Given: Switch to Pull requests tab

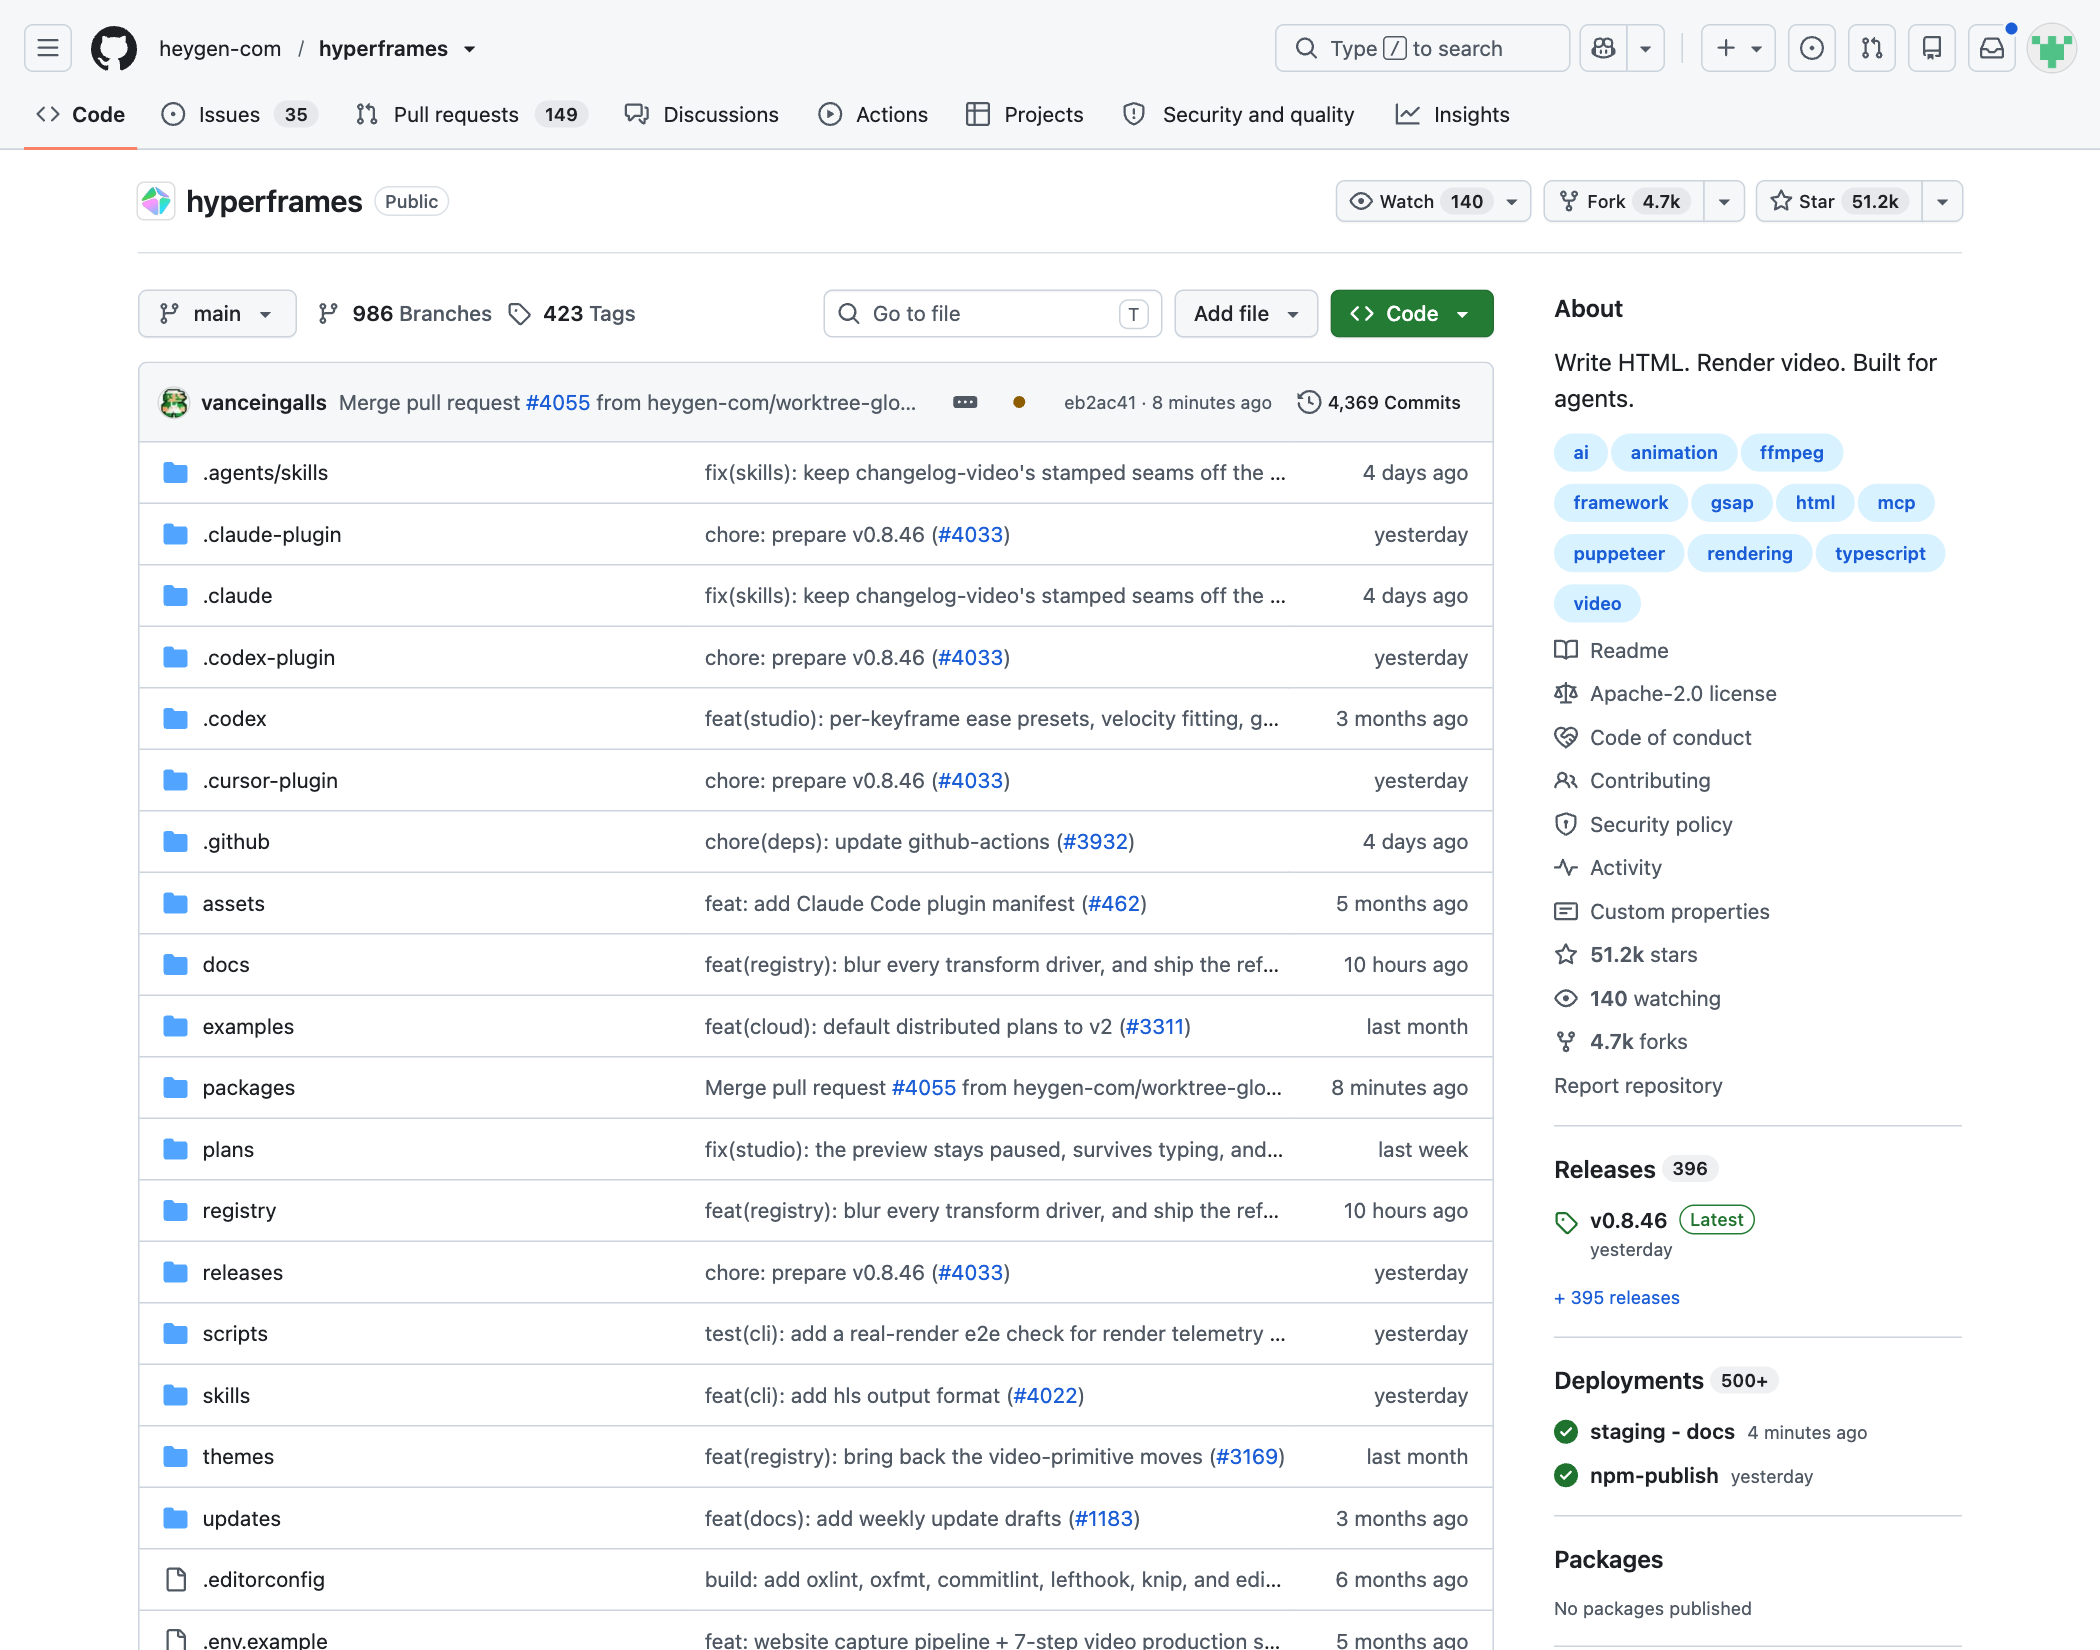Looking at the screenshot, I should click(x=471, y=115).
